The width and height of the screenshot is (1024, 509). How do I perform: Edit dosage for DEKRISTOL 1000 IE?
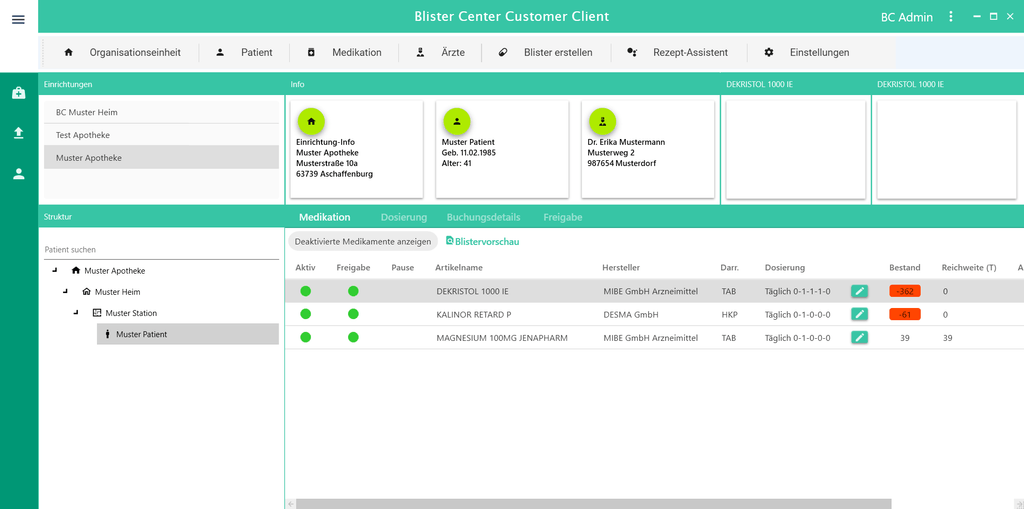(859, 291)
